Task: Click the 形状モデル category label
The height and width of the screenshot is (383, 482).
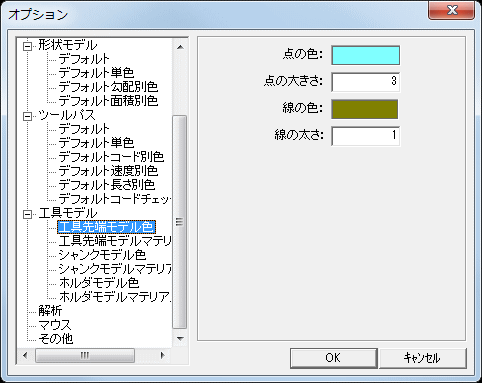Action: pos(68,45)
